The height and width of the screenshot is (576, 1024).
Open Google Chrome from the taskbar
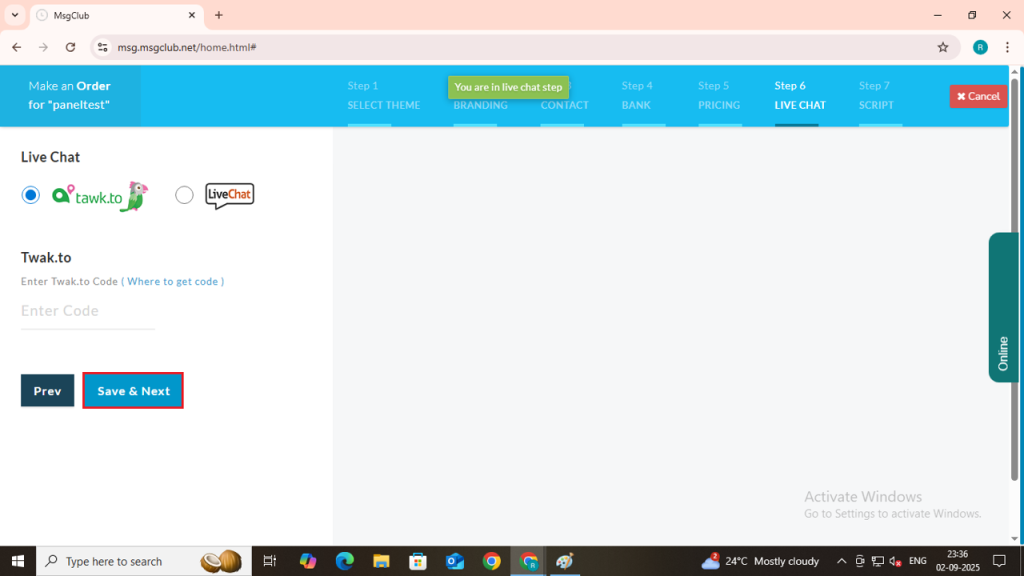pos(492,561)
